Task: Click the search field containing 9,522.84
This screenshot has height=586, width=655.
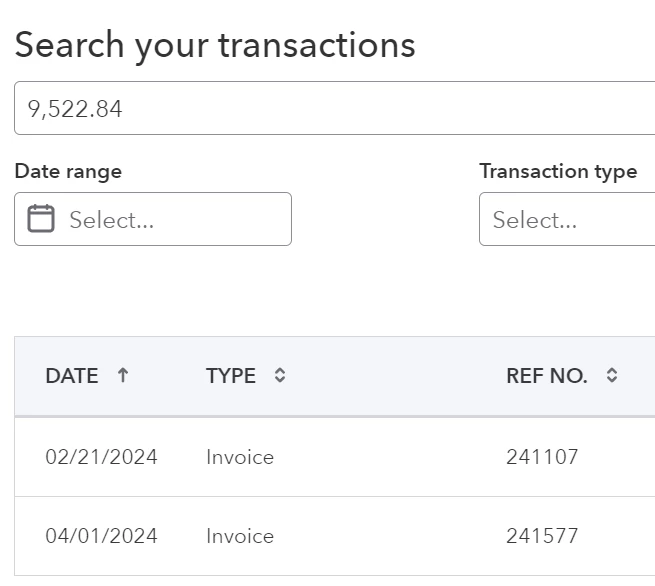Action: [335, 108]
